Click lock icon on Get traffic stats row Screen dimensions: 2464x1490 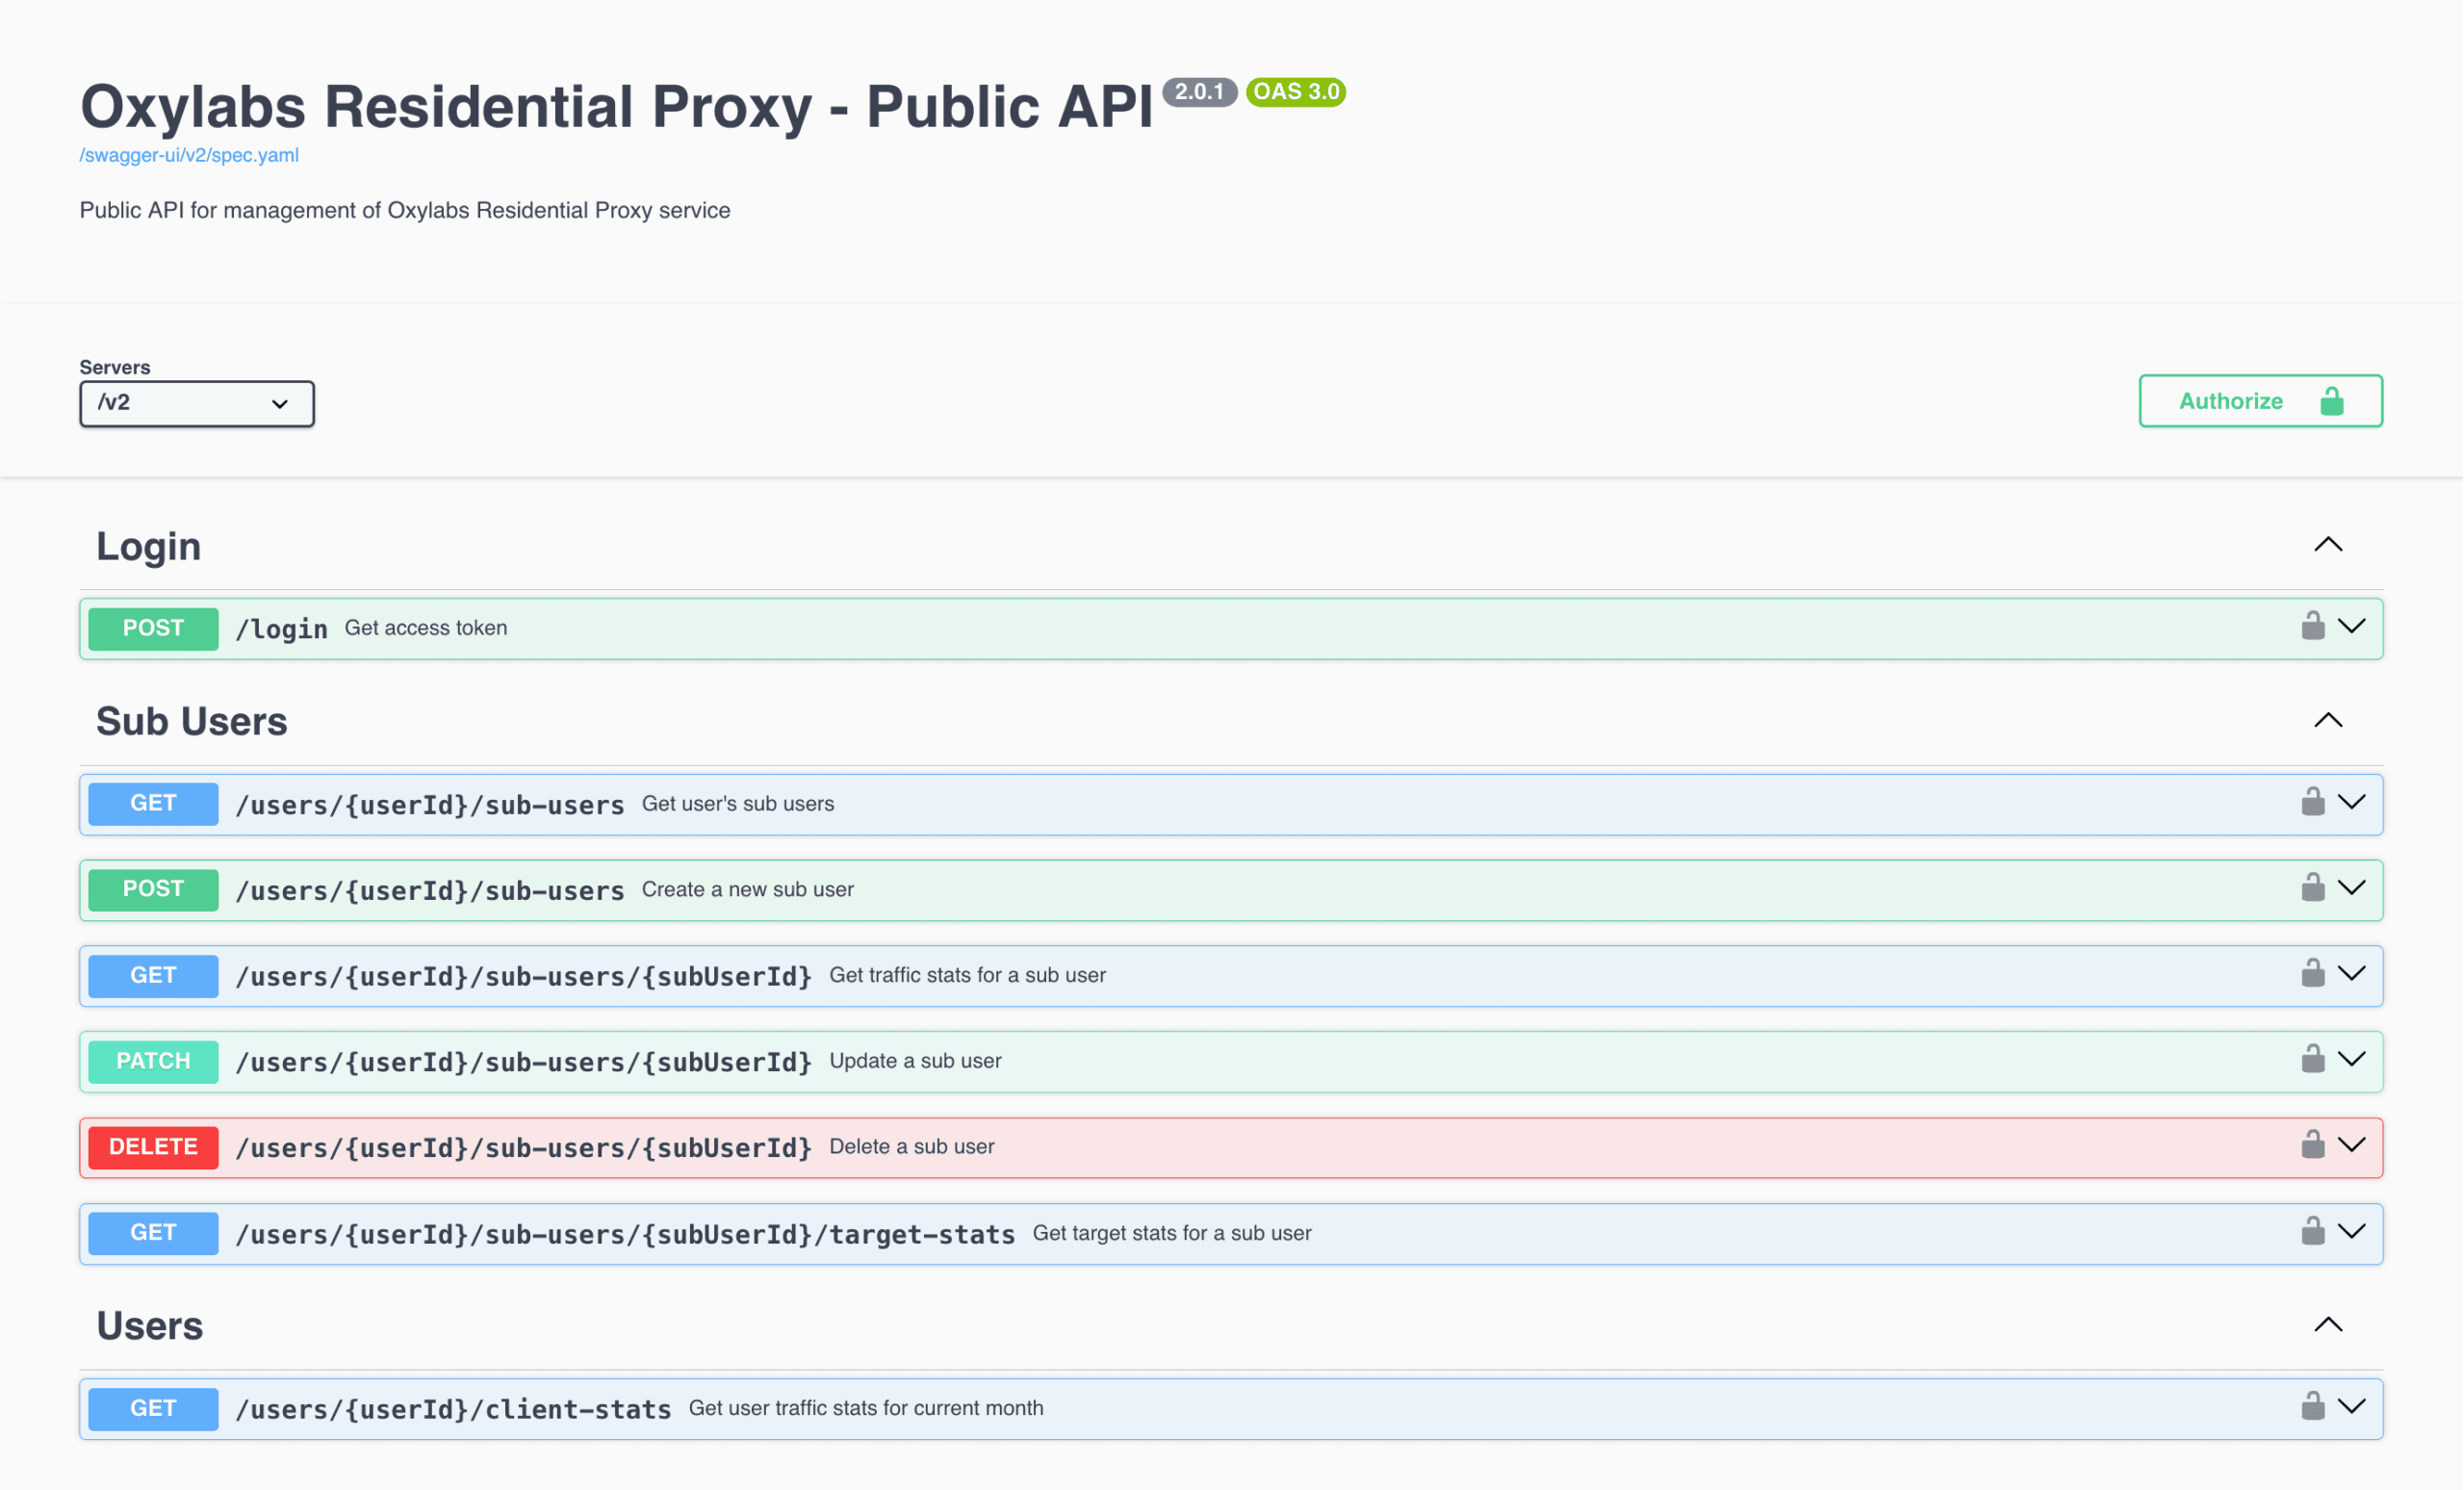2312,974
